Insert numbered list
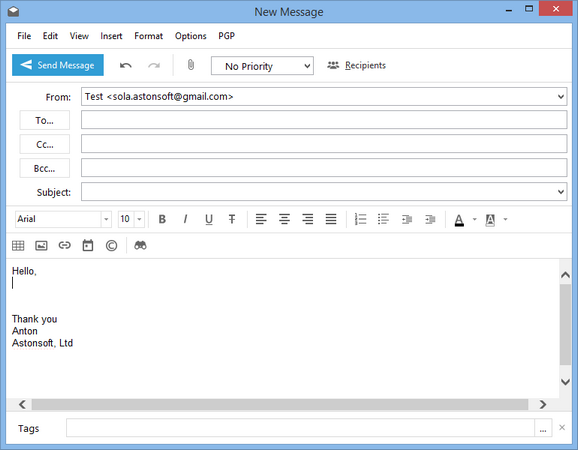 (x=360, y=219)
